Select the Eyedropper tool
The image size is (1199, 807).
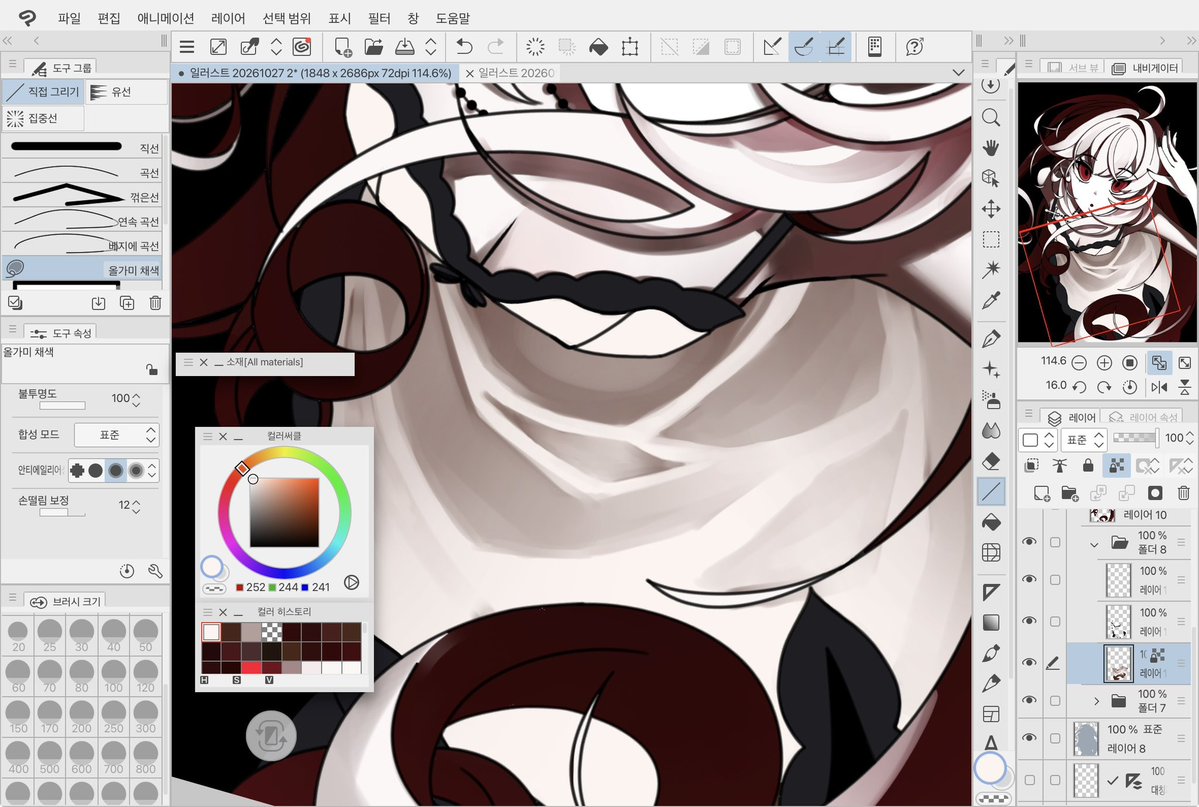pos(991,301)
